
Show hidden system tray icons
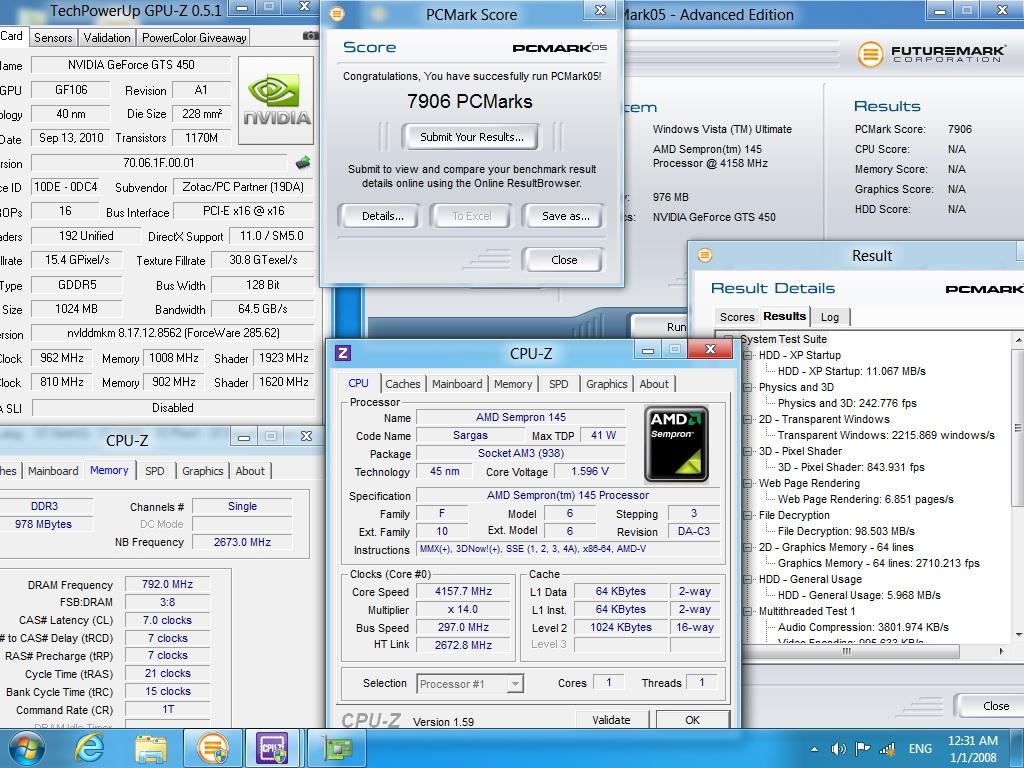[814, 749]
